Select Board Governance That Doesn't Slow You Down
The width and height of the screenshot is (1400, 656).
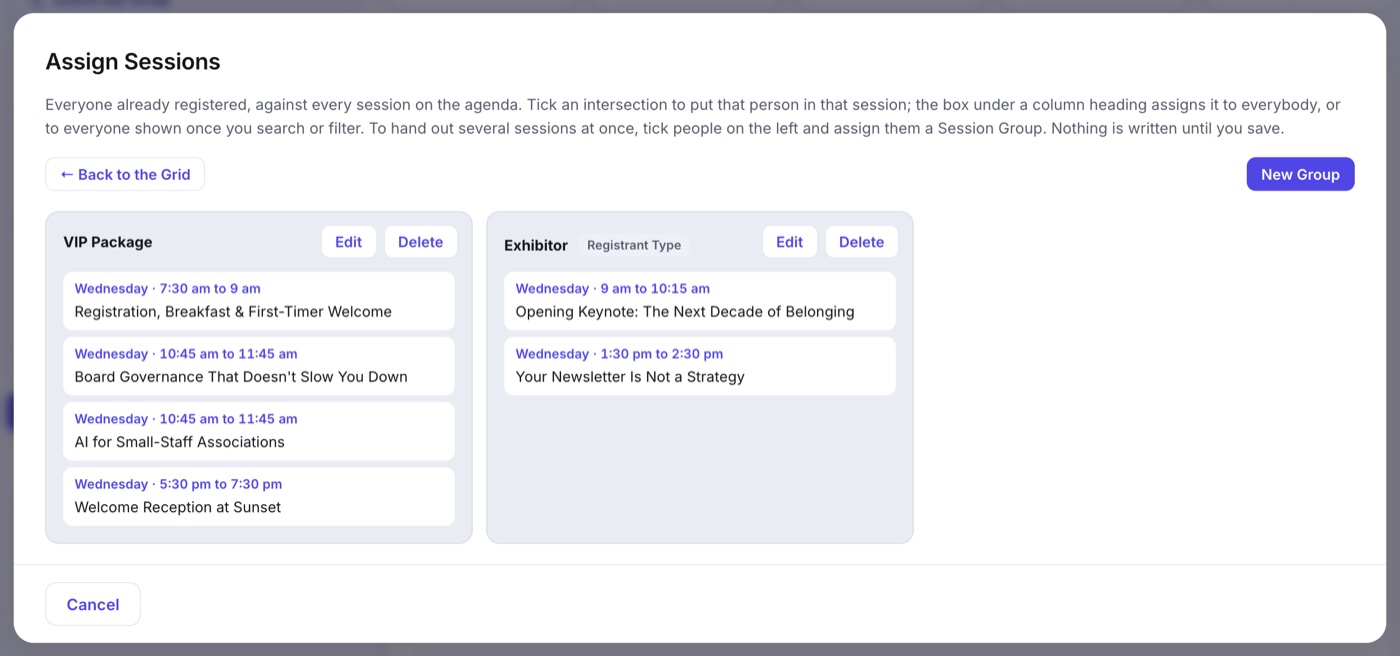(x=259, y=366)
